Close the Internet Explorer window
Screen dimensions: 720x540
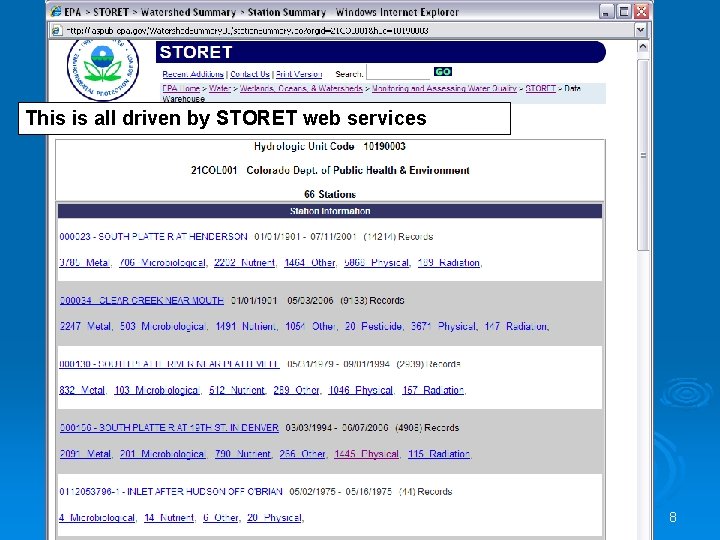pos(641,11)
